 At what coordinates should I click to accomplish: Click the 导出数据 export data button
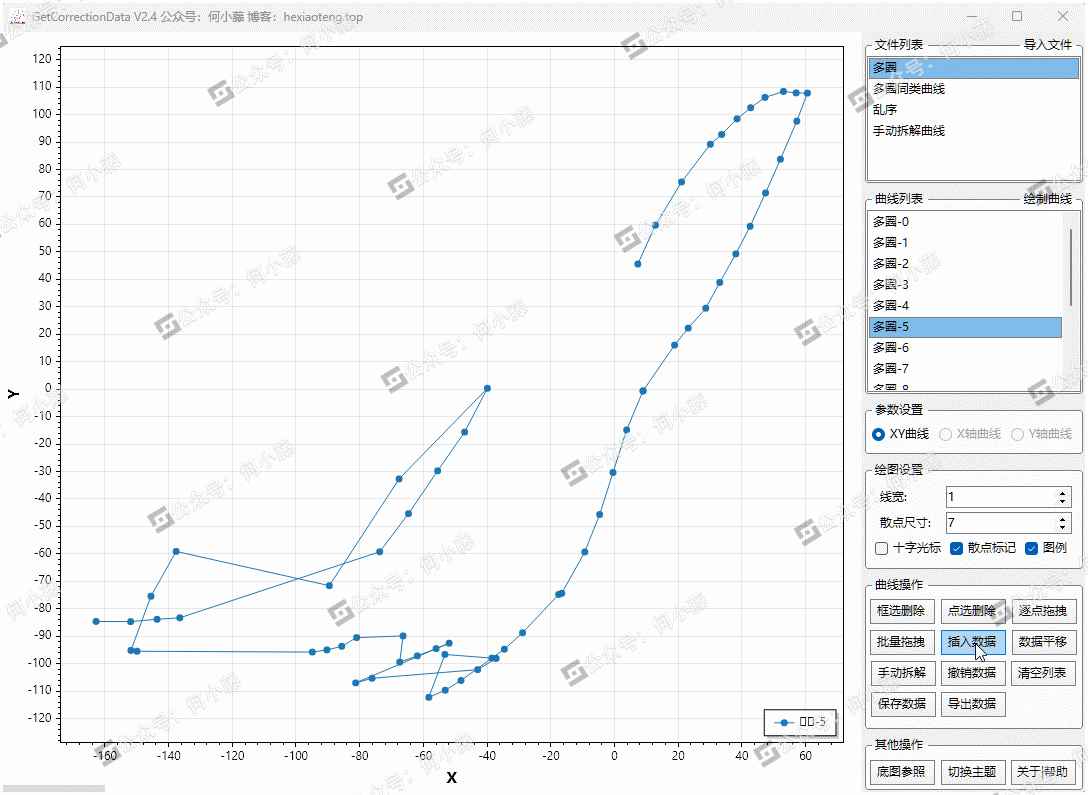coord(972,704)
